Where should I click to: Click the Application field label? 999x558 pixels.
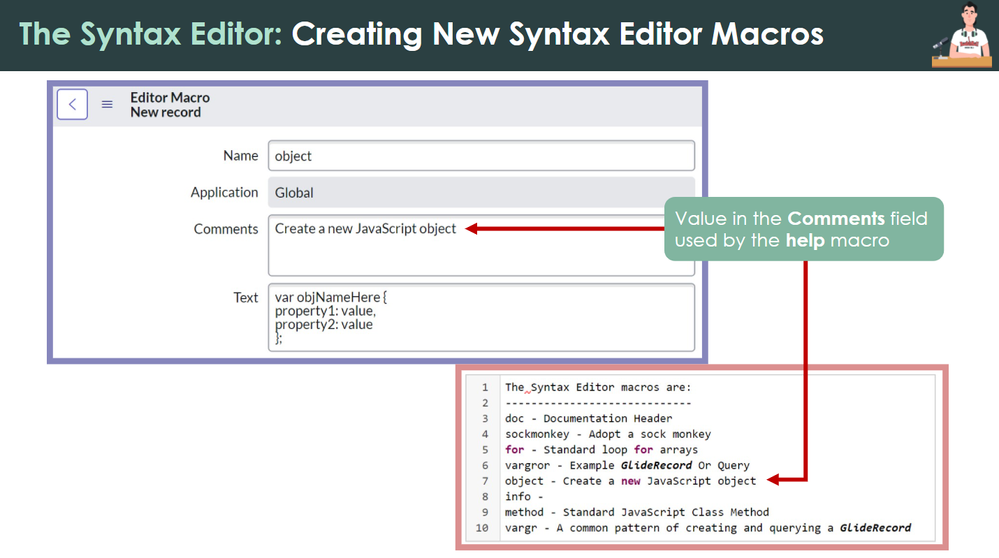pos(224,192)
